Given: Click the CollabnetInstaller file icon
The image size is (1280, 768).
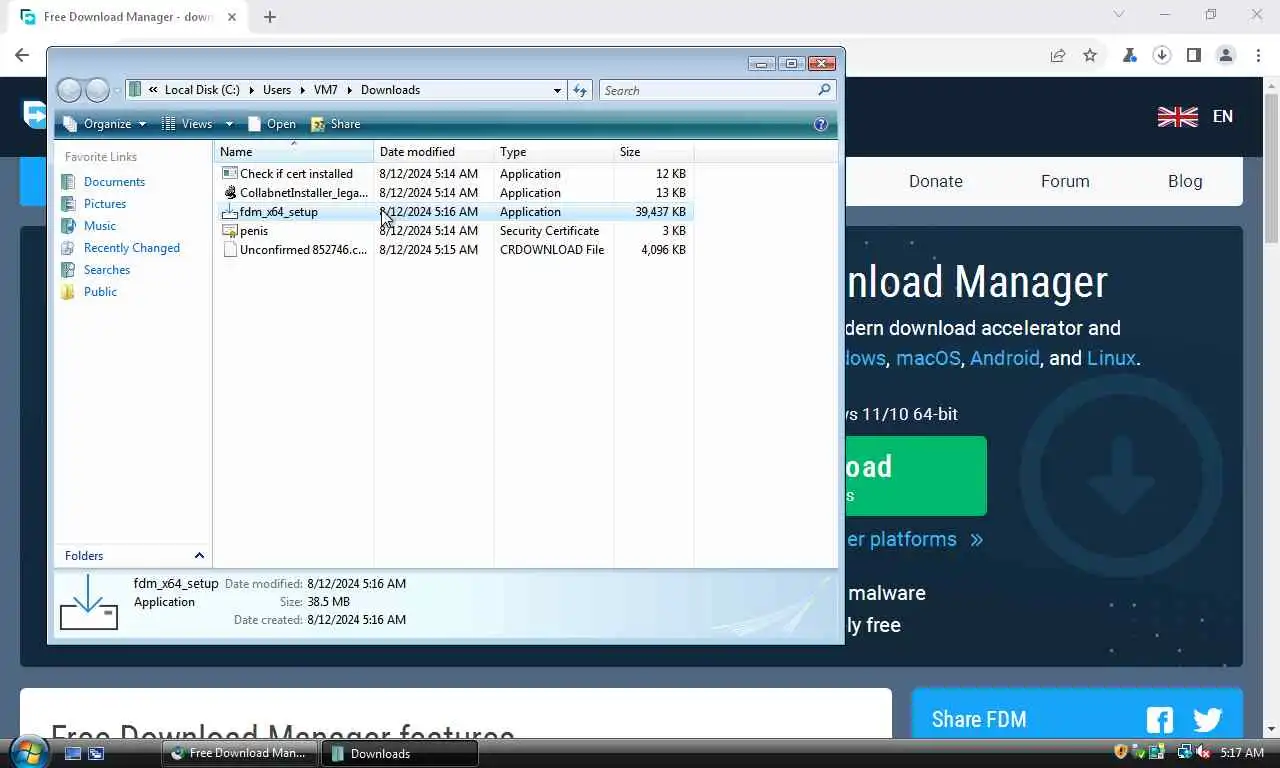Looking at the screenshot, I should pos(230,193).
